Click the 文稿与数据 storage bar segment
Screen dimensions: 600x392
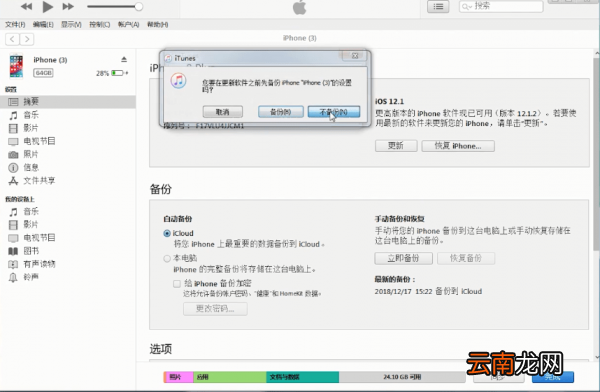(302, 377)
